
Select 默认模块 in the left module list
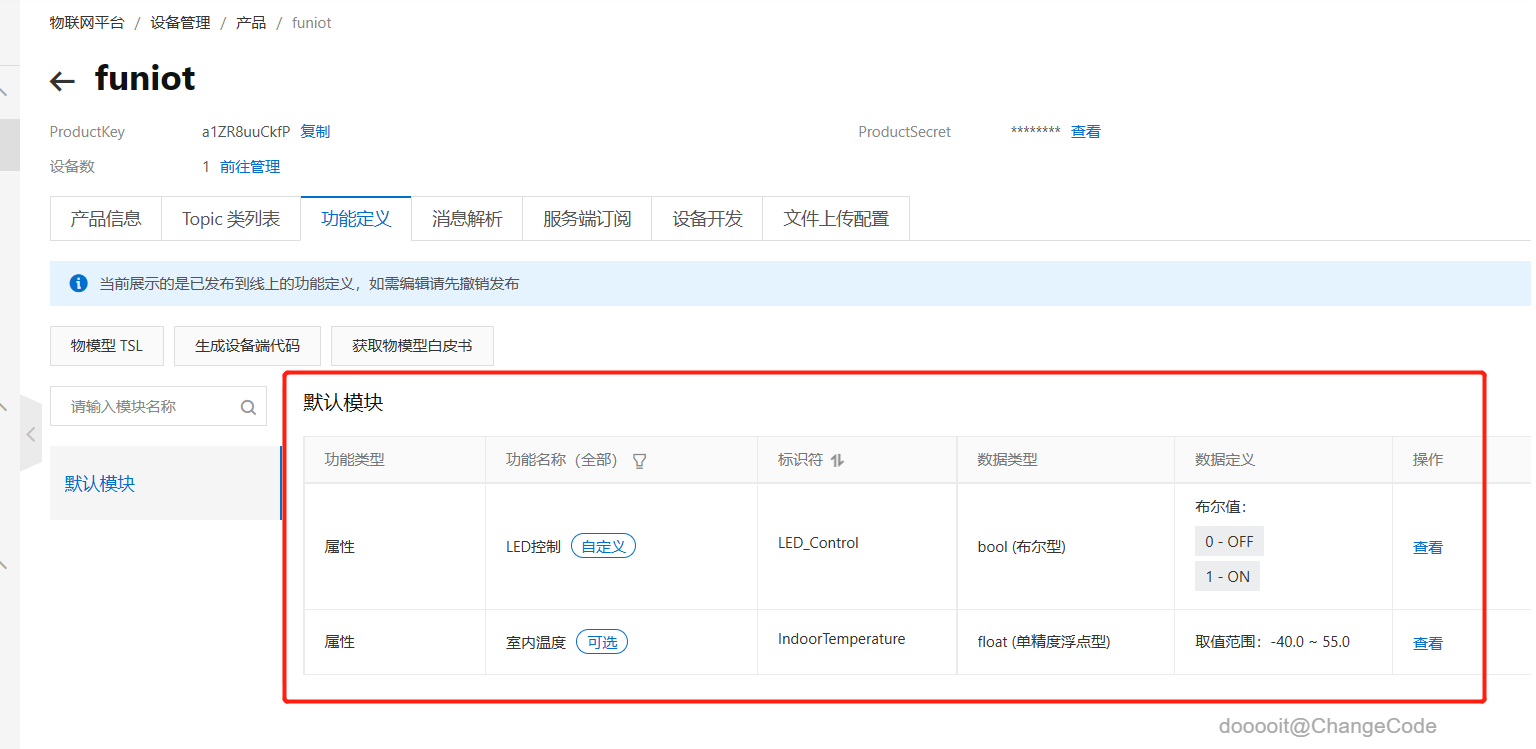(97, 482)
